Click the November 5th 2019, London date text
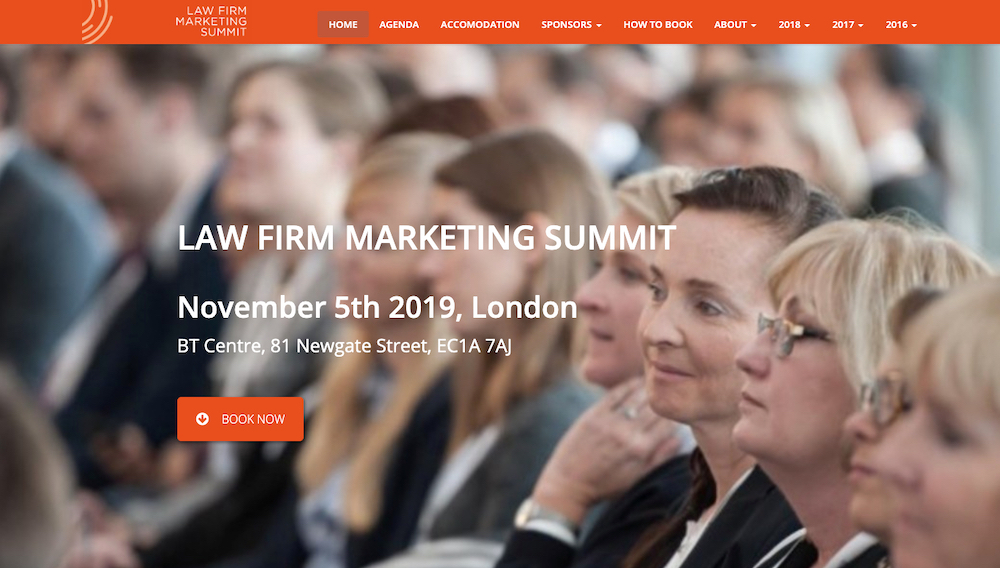The height and width of the screenshot is (568, 1000). [x=378, y=307]
